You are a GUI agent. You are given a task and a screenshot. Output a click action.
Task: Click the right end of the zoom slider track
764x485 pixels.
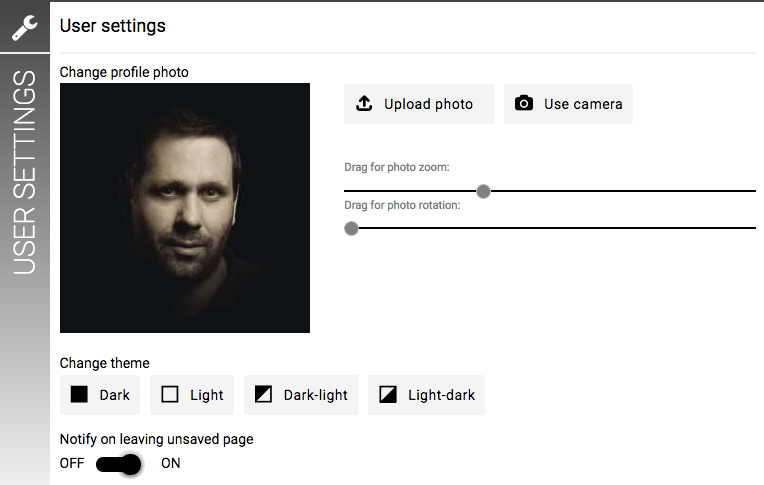753,191
